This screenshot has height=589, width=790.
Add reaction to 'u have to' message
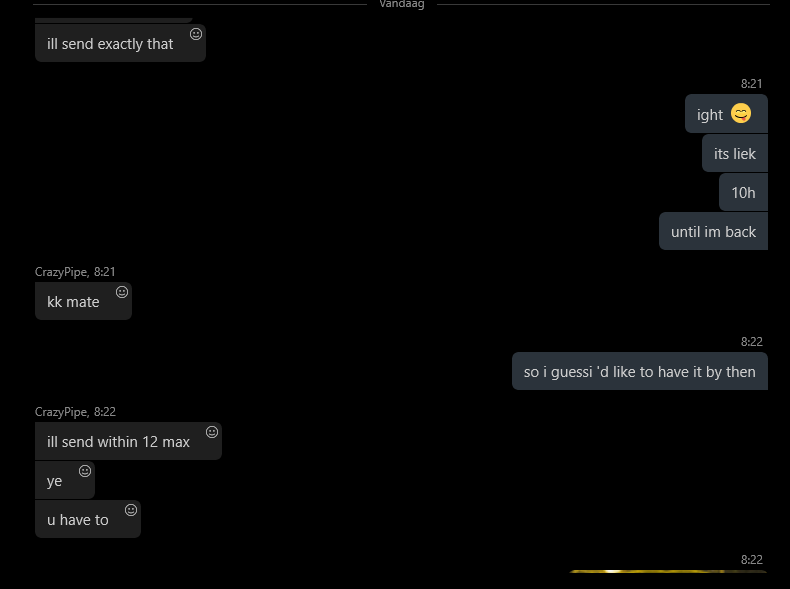131,510
